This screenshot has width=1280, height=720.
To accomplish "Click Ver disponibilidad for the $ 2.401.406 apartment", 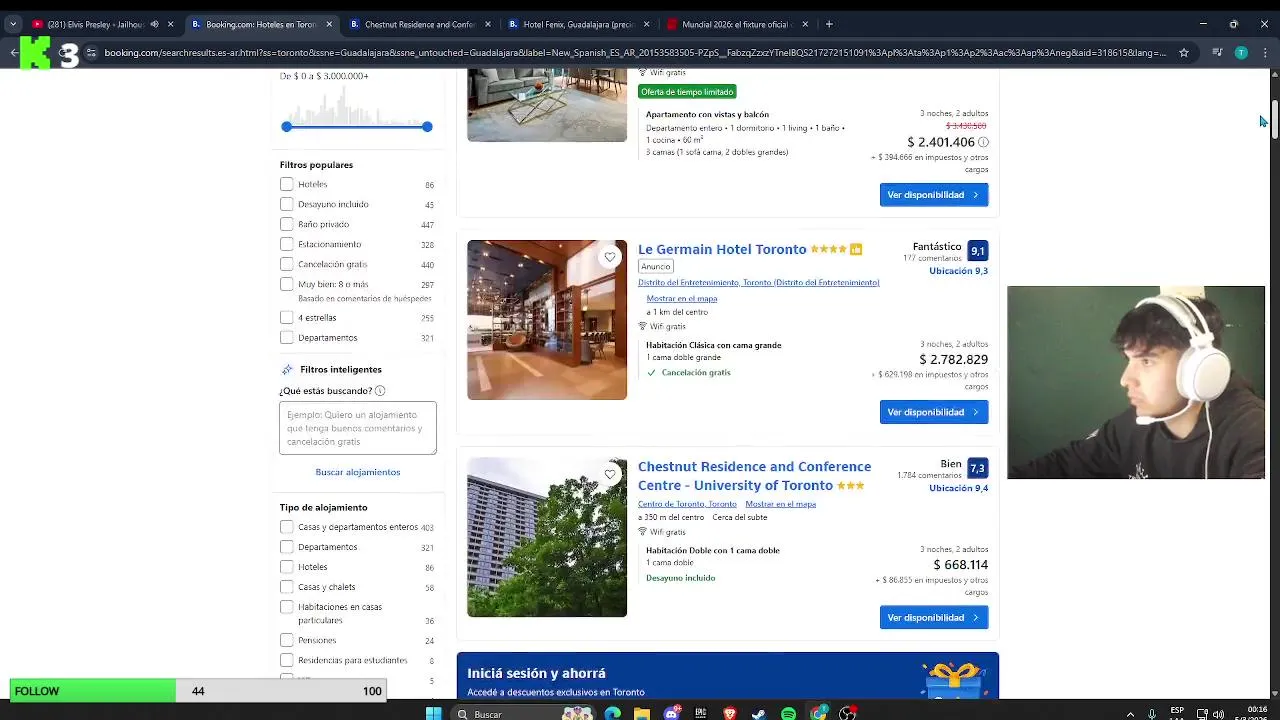I will tap(934, 195).
